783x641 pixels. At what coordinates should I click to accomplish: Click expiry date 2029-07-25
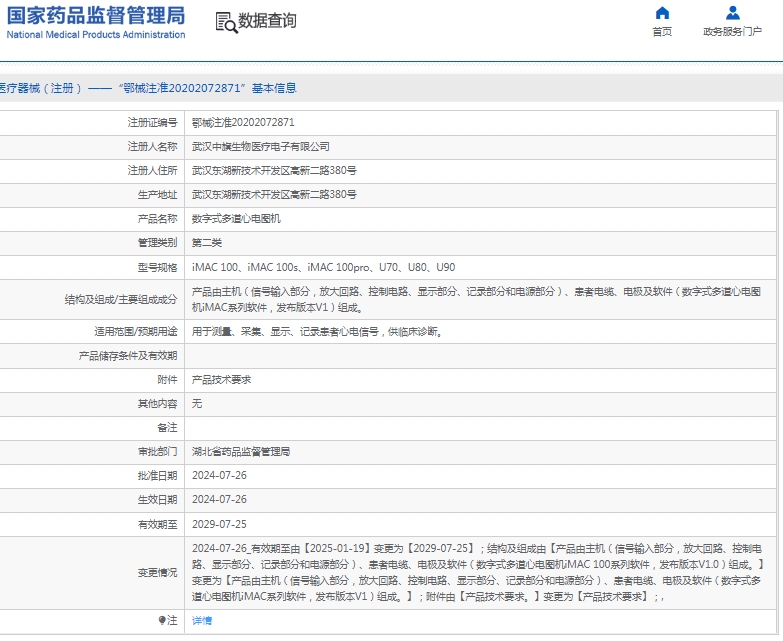tap(219, 524)
